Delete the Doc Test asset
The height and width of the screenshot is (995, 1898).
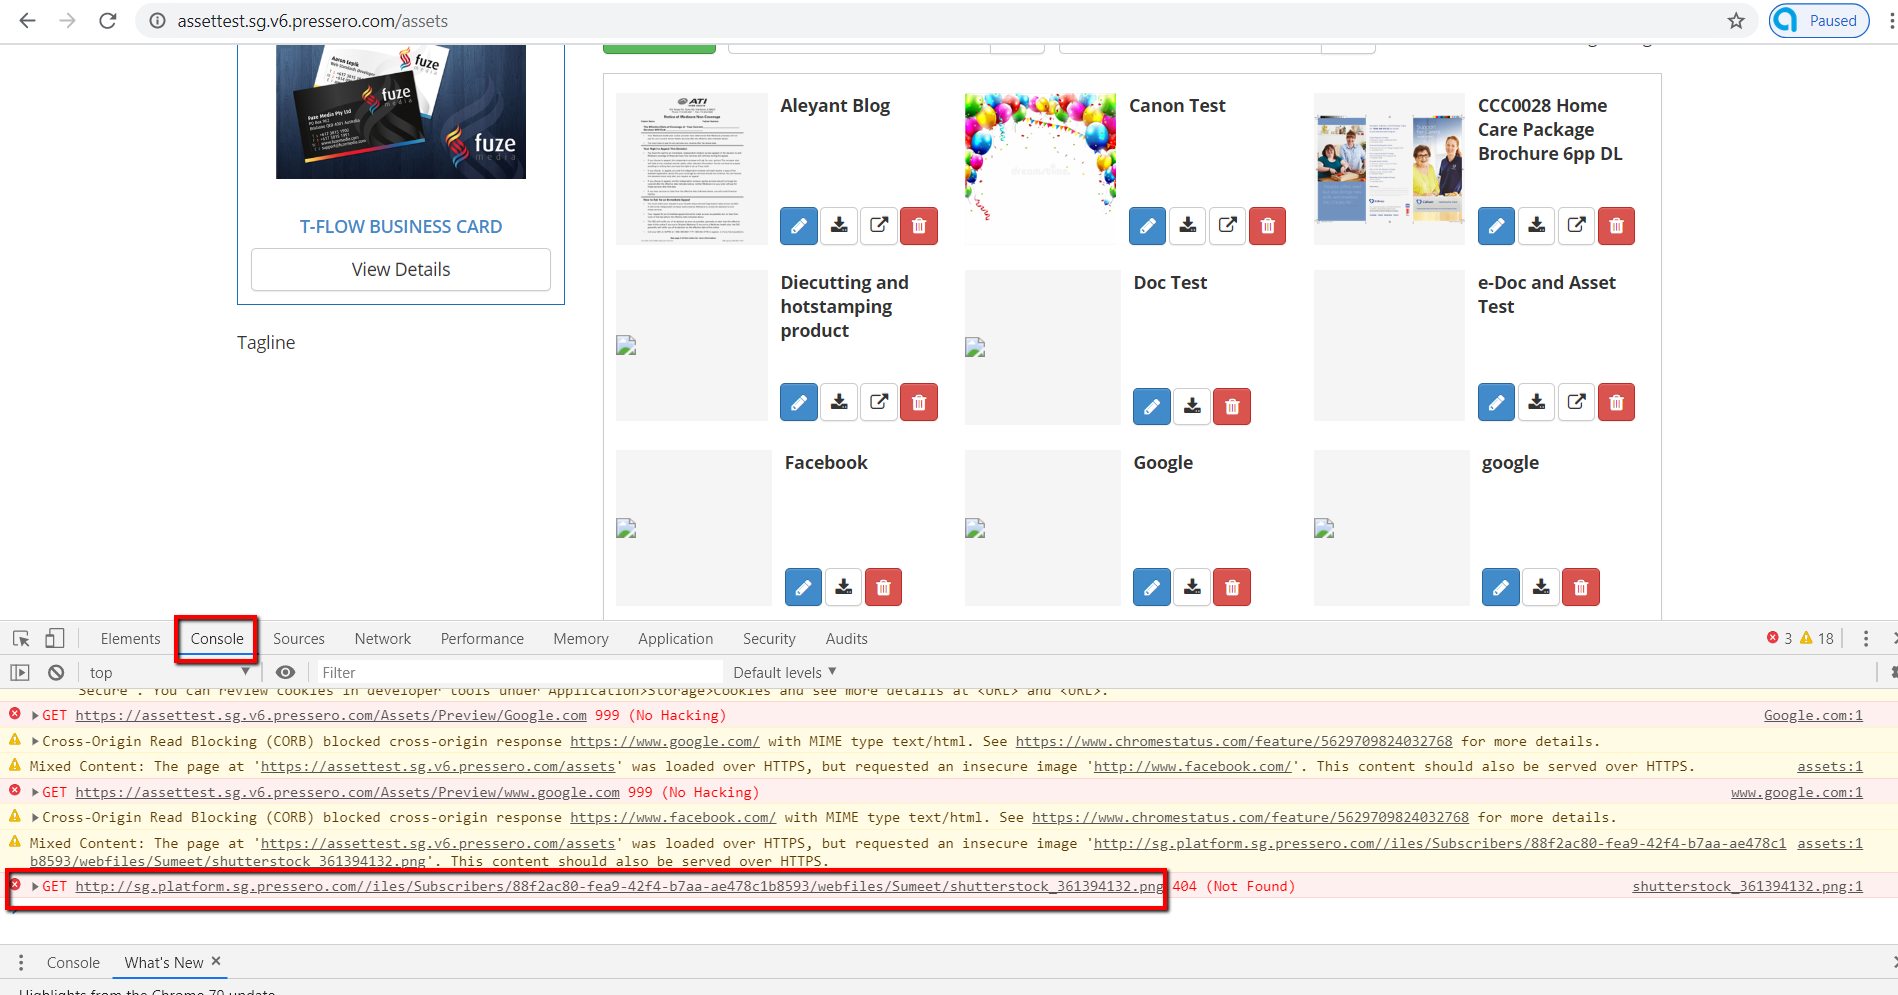pyautogui.click(x=1232, y=407)
